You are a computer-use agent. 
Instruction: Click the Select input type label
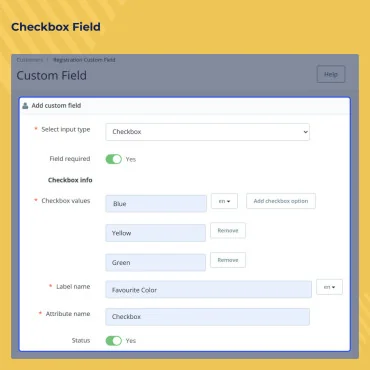click(66, 130)
